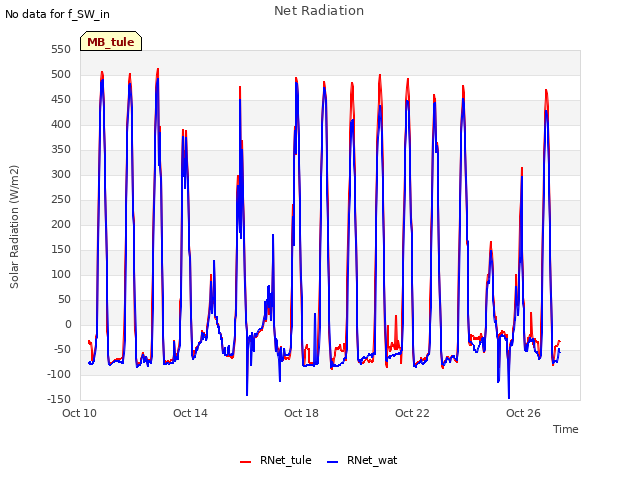This screenshot has width=640, height=480.
Task: Click the Time axis label
Action: 566,429
